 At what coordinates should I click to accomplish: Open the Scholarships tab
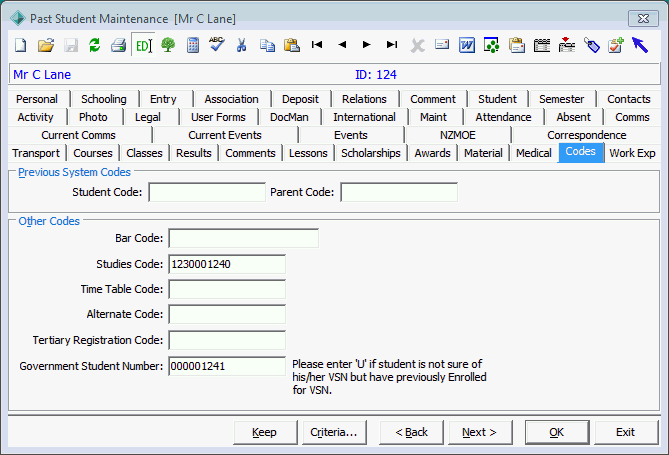370,153
